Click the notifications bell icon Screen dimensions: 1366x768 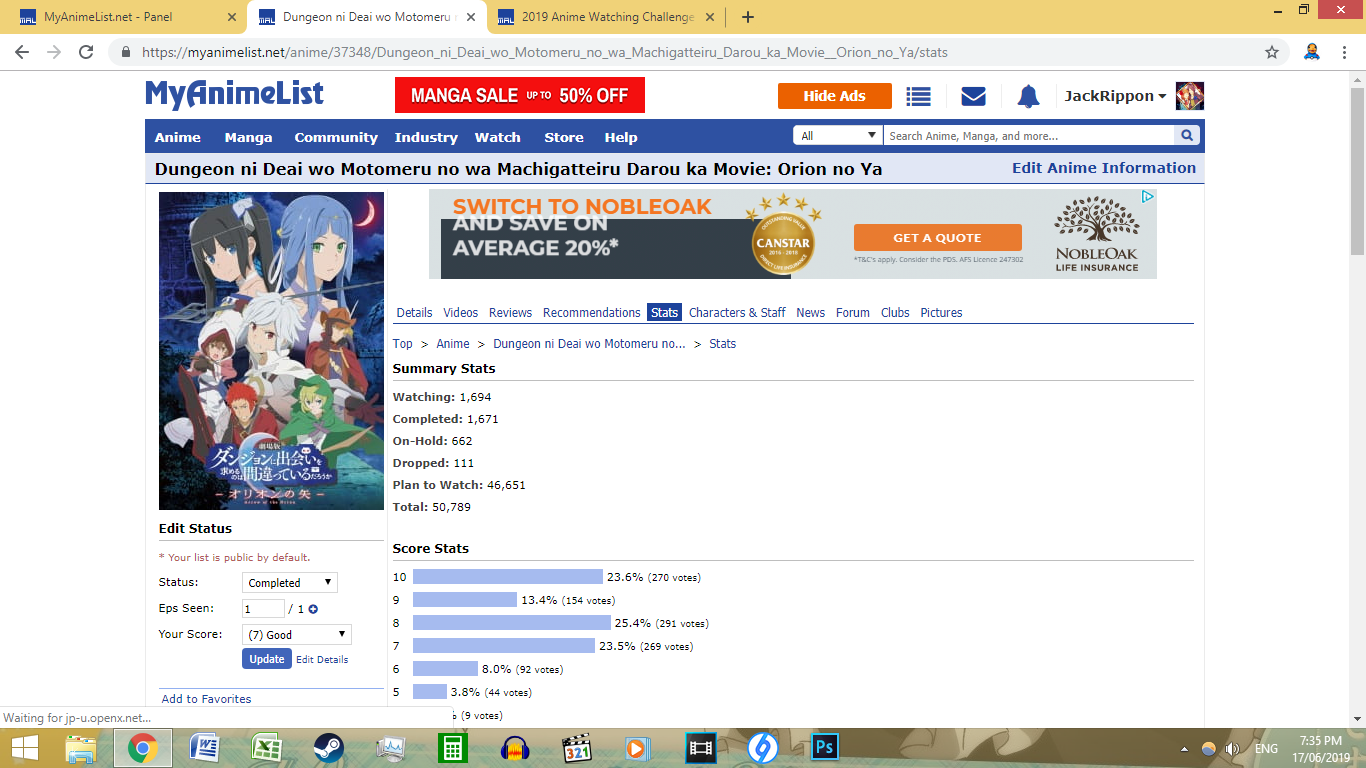pos(1028,96)
